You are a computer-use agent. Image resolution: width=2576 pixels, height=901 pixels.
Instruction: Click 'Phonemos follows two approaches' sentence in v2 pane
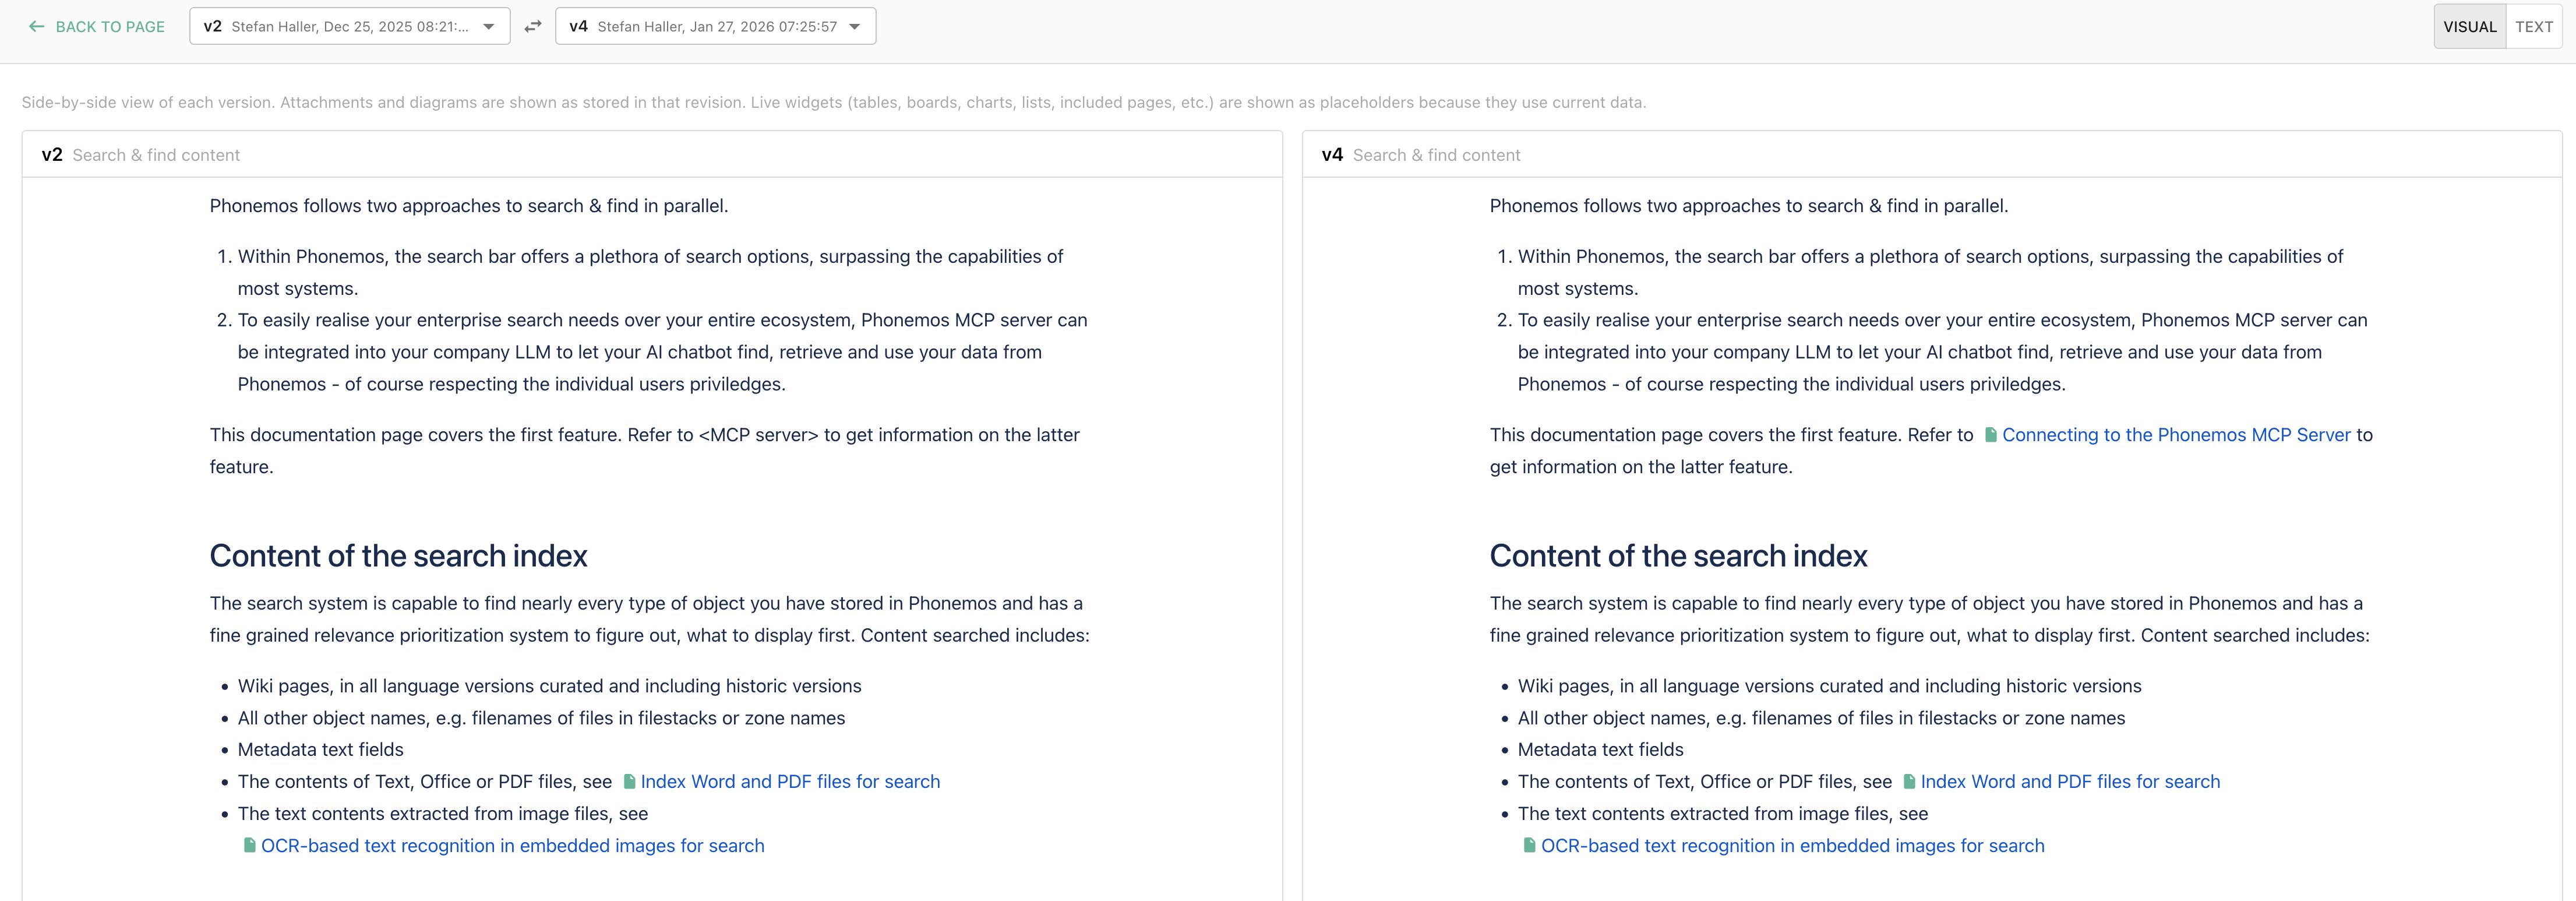(x=469, y=206)
